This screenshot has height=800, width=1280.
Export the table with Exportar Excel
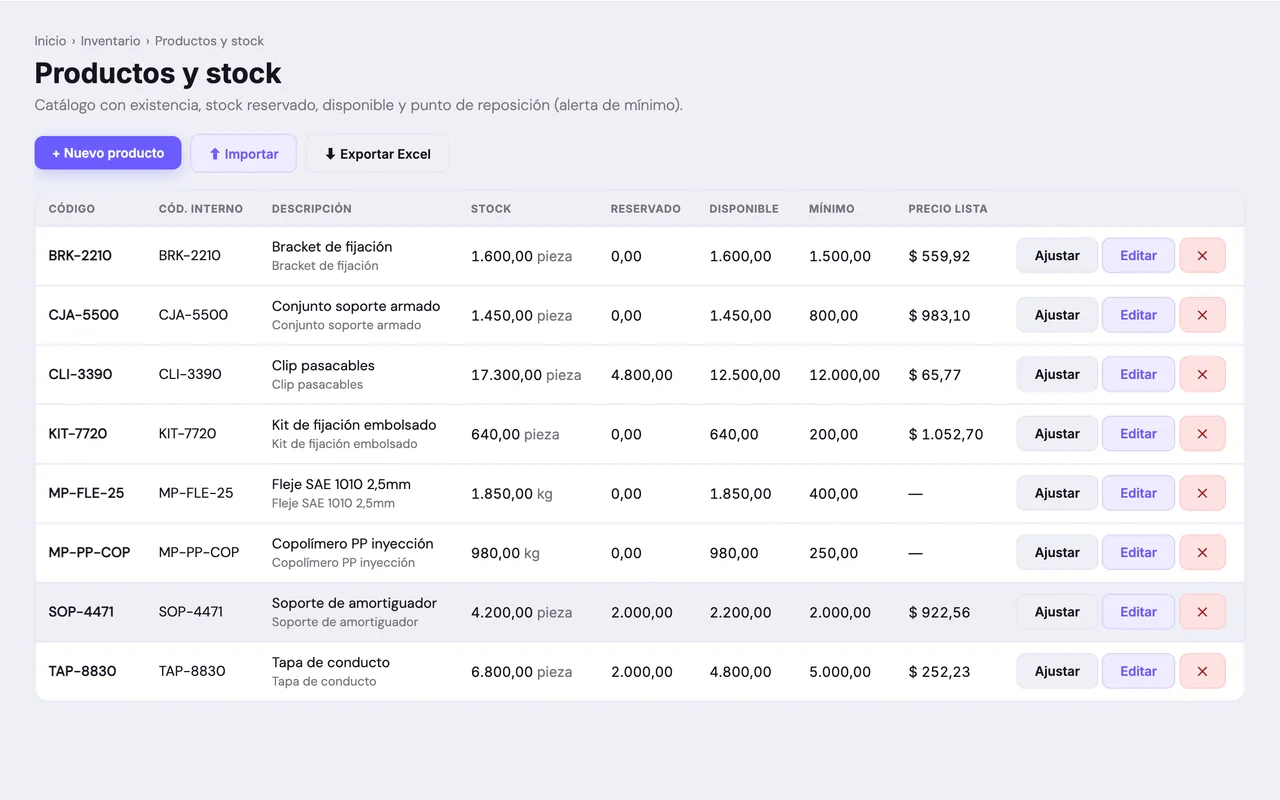(377, 154)
